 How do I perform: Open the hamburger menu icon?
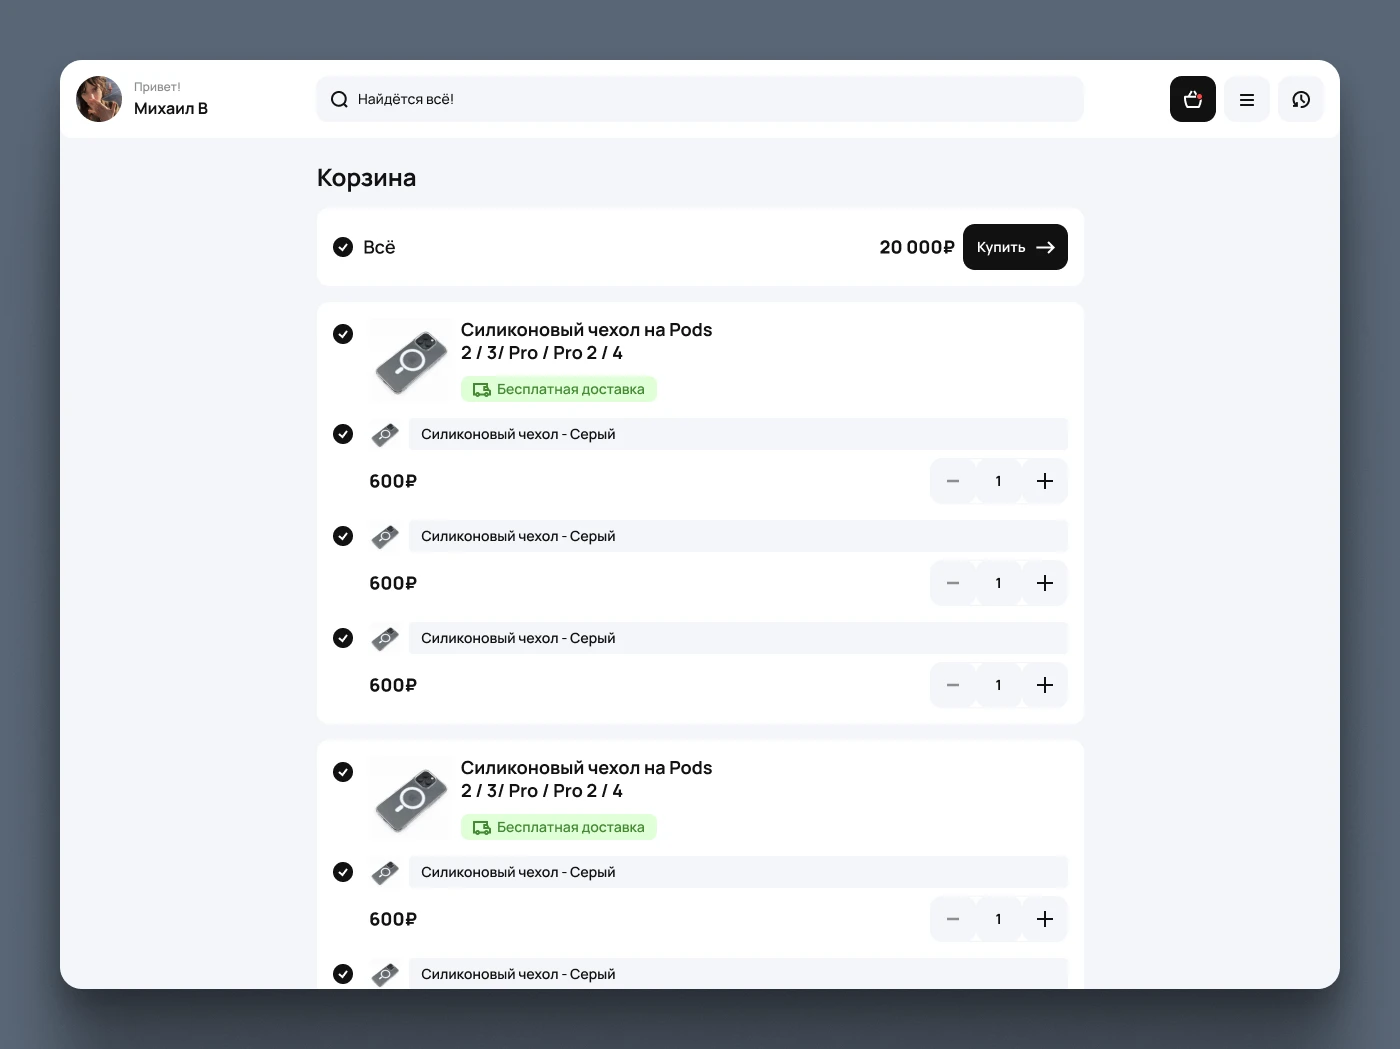1246,99
